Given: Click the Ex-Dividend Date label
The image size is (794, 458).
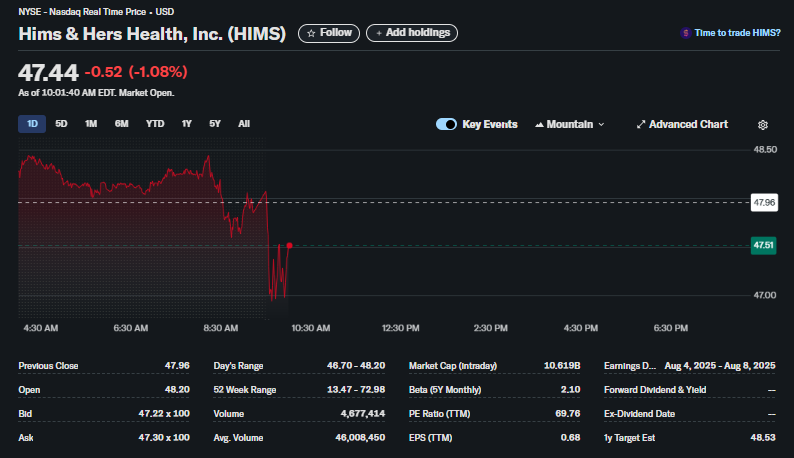Looking at the screenshot, I should coord(639,414).
